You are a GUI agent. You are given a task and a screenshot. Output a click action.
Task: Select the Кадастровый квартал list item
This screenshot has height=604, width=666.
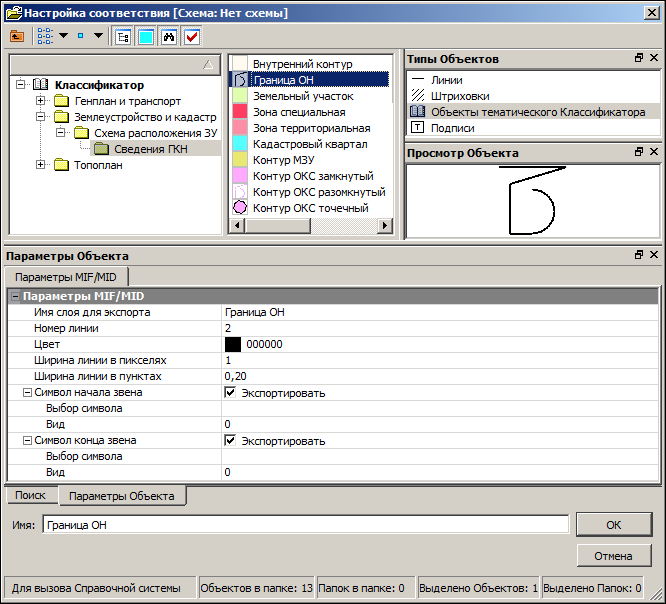coord(310,144)
